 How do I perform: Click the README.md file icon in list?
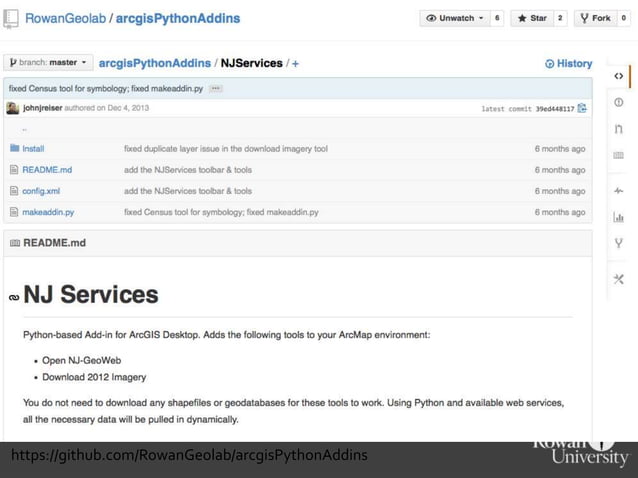coord(14,170)
